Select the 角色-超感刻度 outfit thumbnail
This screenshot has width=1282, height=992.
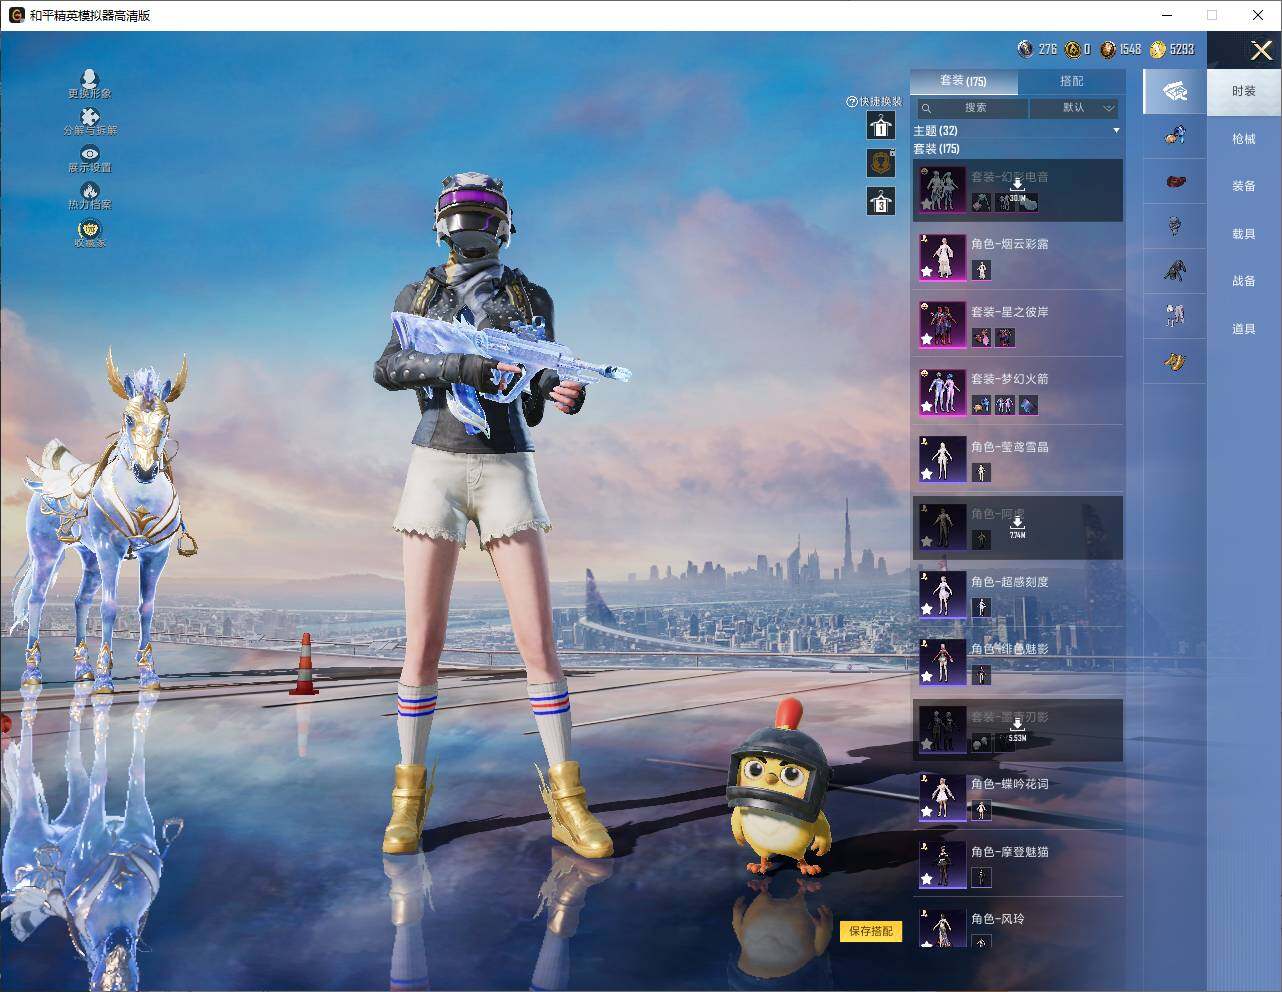point(942,594)
